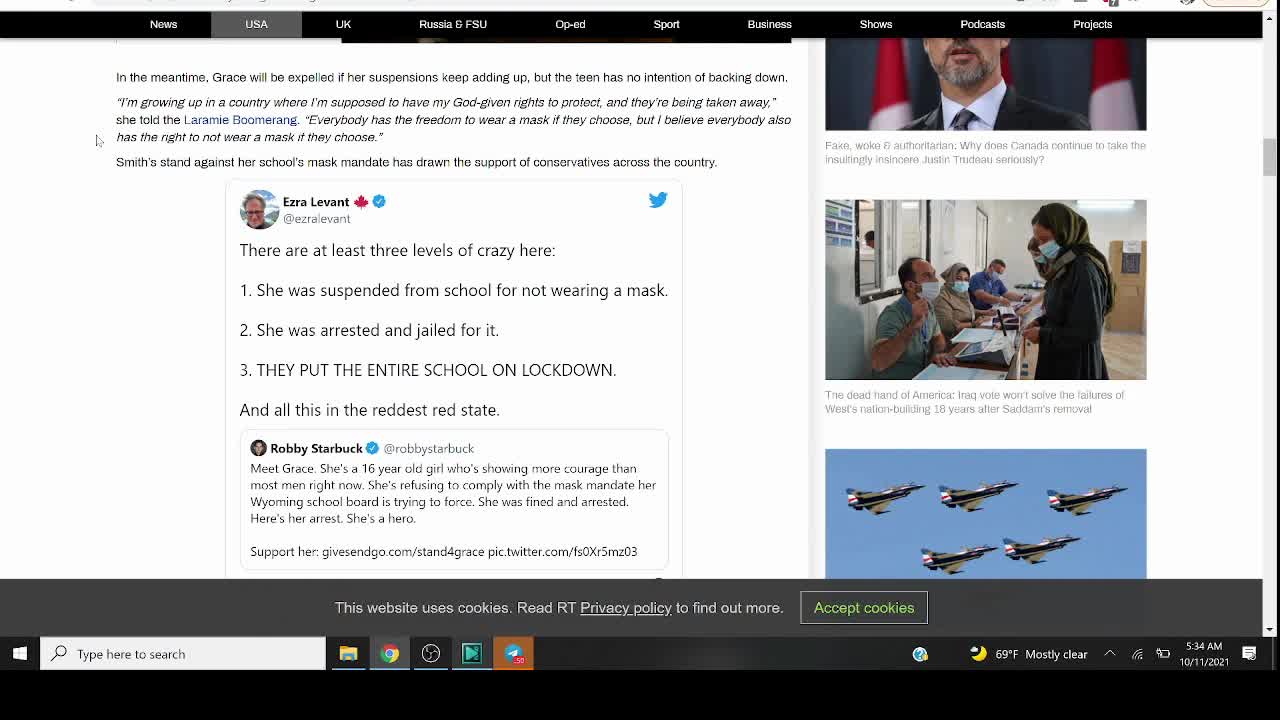Open Telegram from the taskbar
The image size is (1280, 720).
point(513,654)
